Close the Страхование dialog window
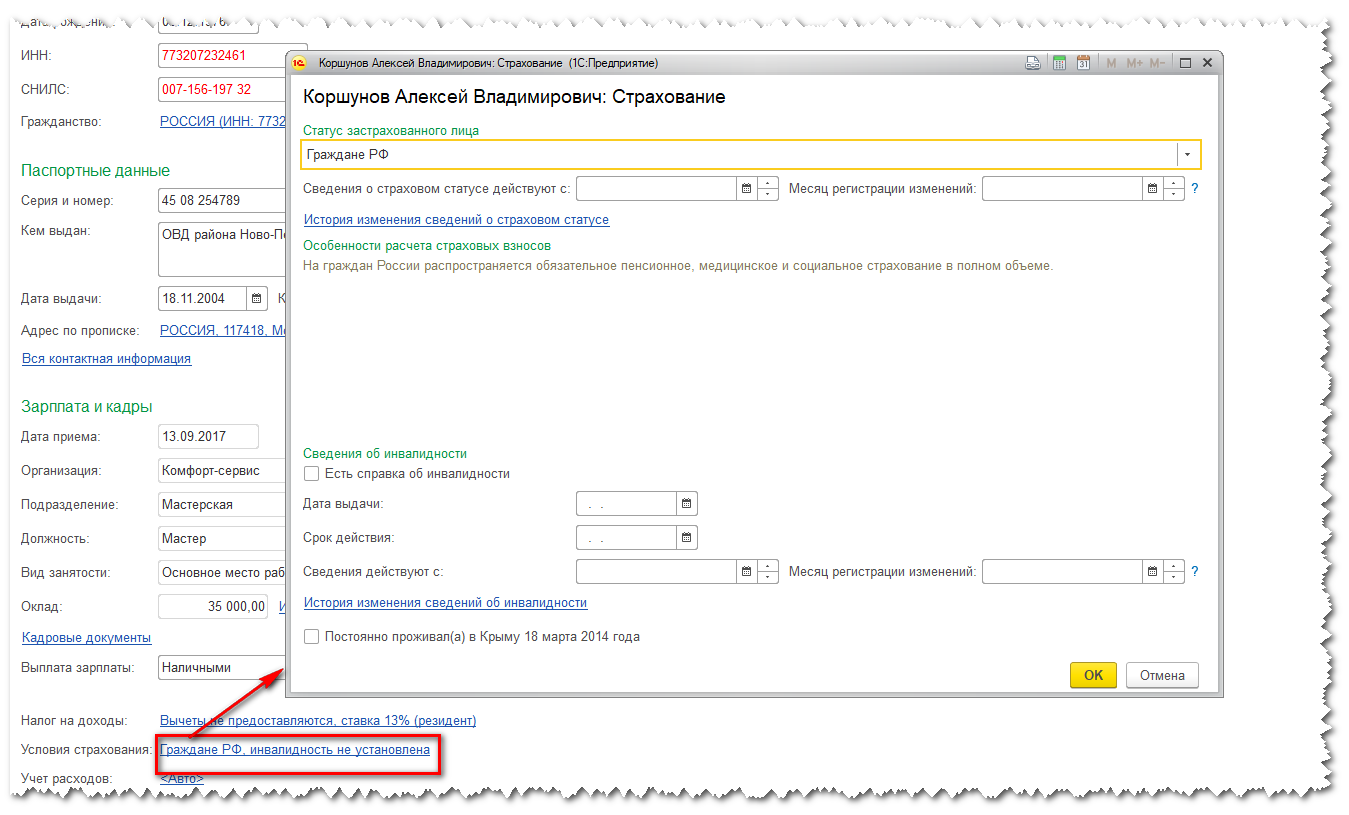The height and width of the screenshot is (815, 1349). [1207, 63]
